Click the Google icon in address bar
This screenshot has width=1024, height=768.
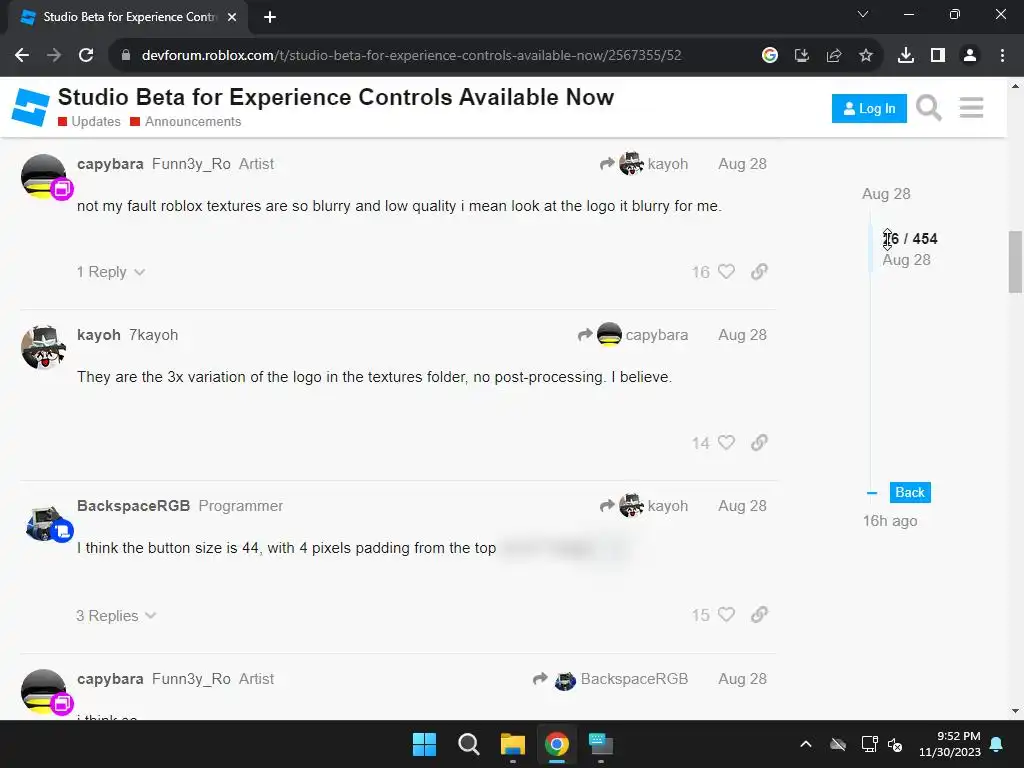tap(769, 56)
